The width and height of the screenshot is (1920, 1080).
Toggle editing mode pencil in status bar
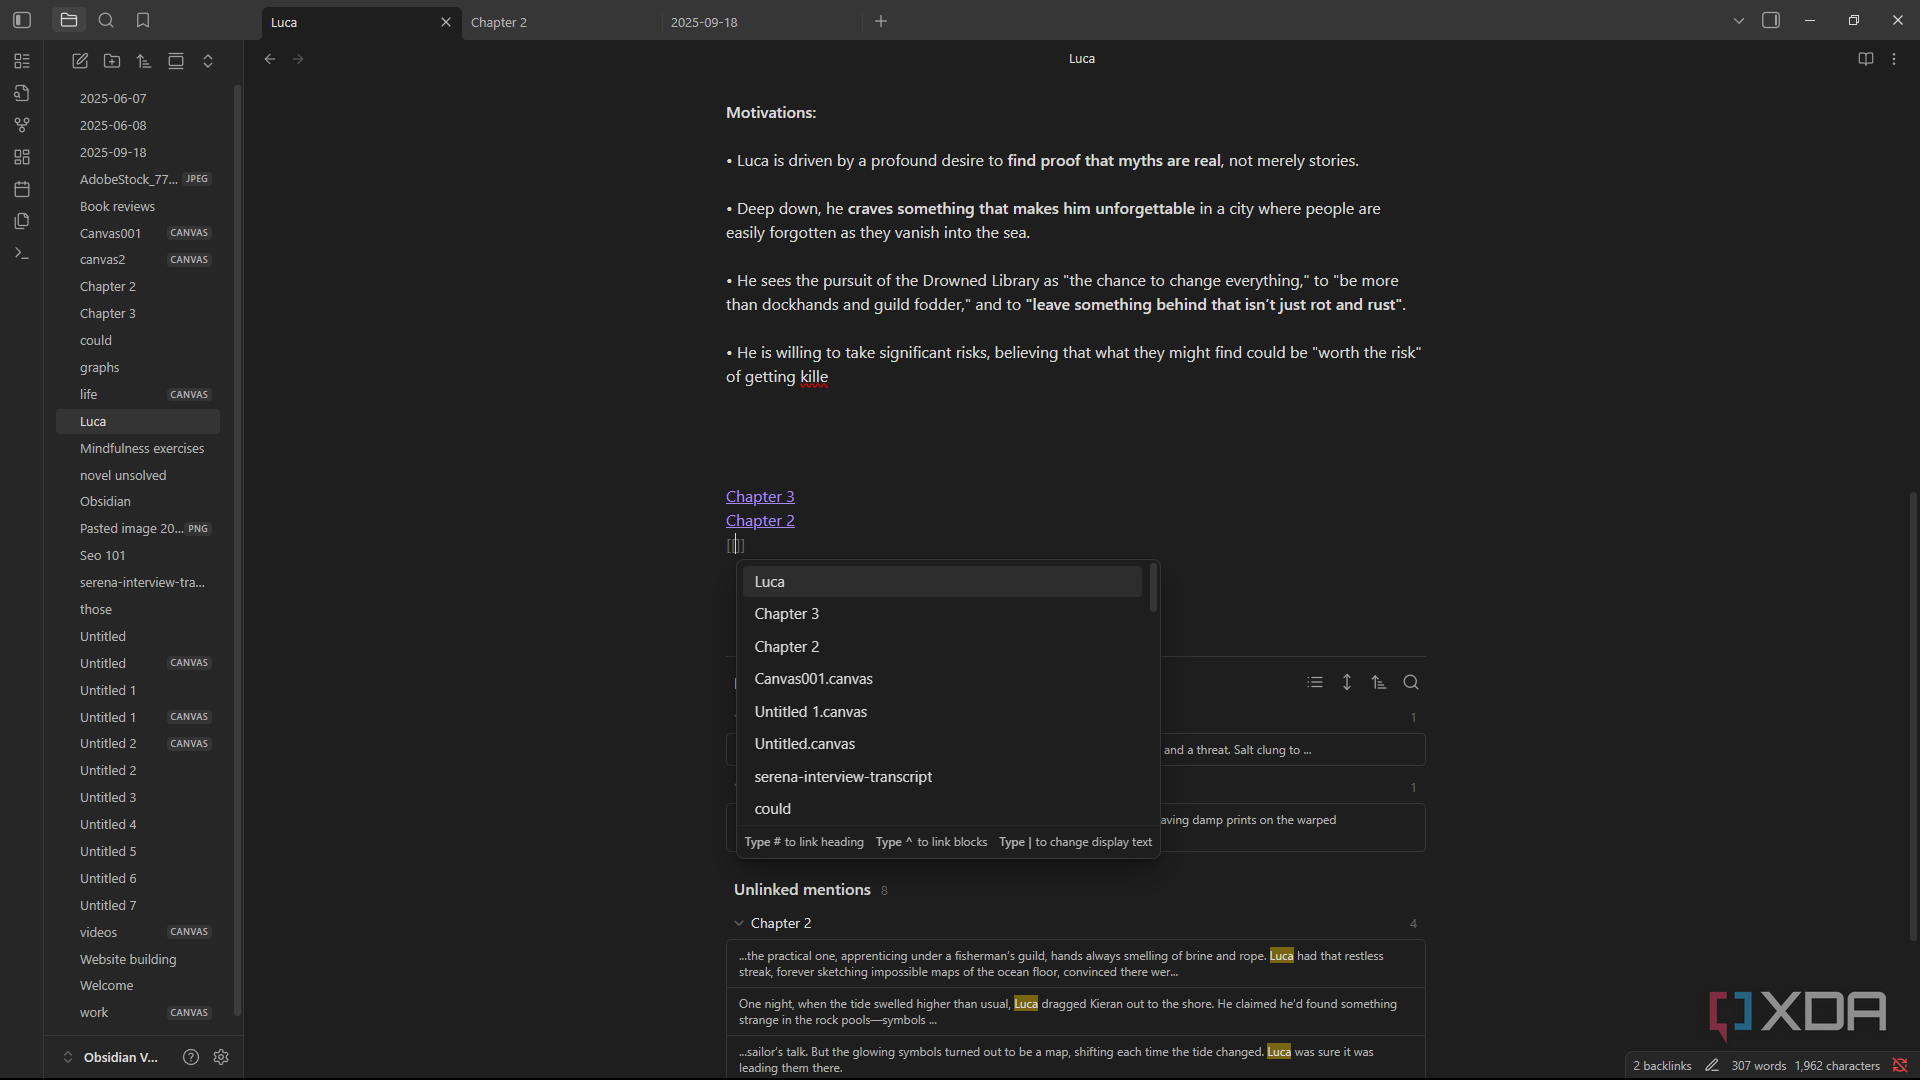point(1712,1066)
